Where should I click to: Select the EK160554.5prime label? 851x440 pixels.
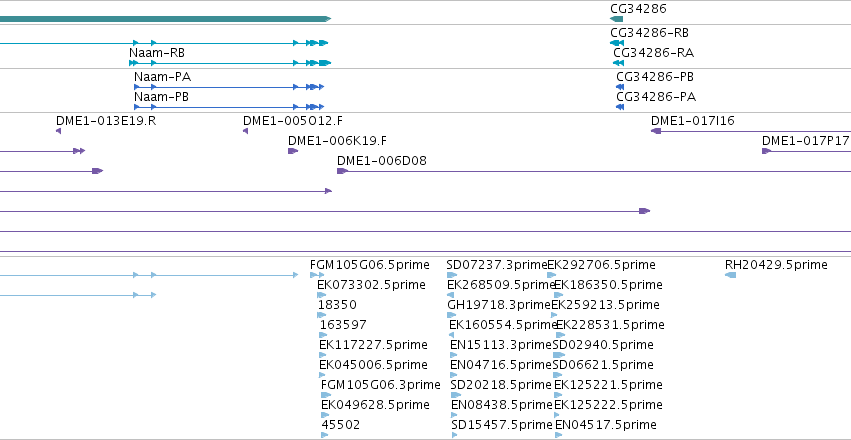click(503, 325)
